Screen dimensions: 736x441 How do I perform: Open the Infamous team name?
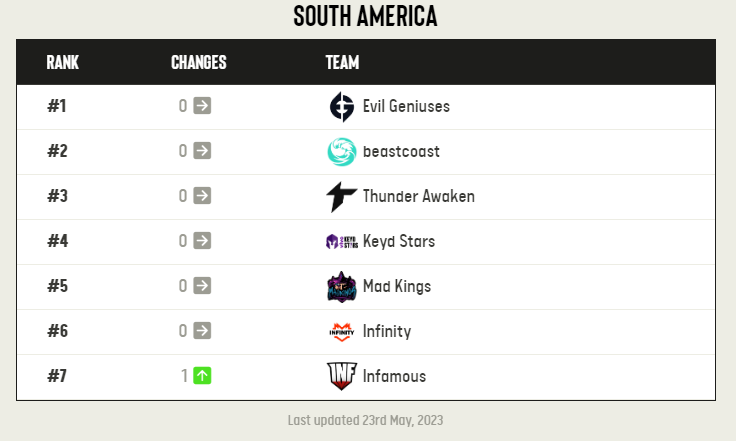[x=394, y=376]
